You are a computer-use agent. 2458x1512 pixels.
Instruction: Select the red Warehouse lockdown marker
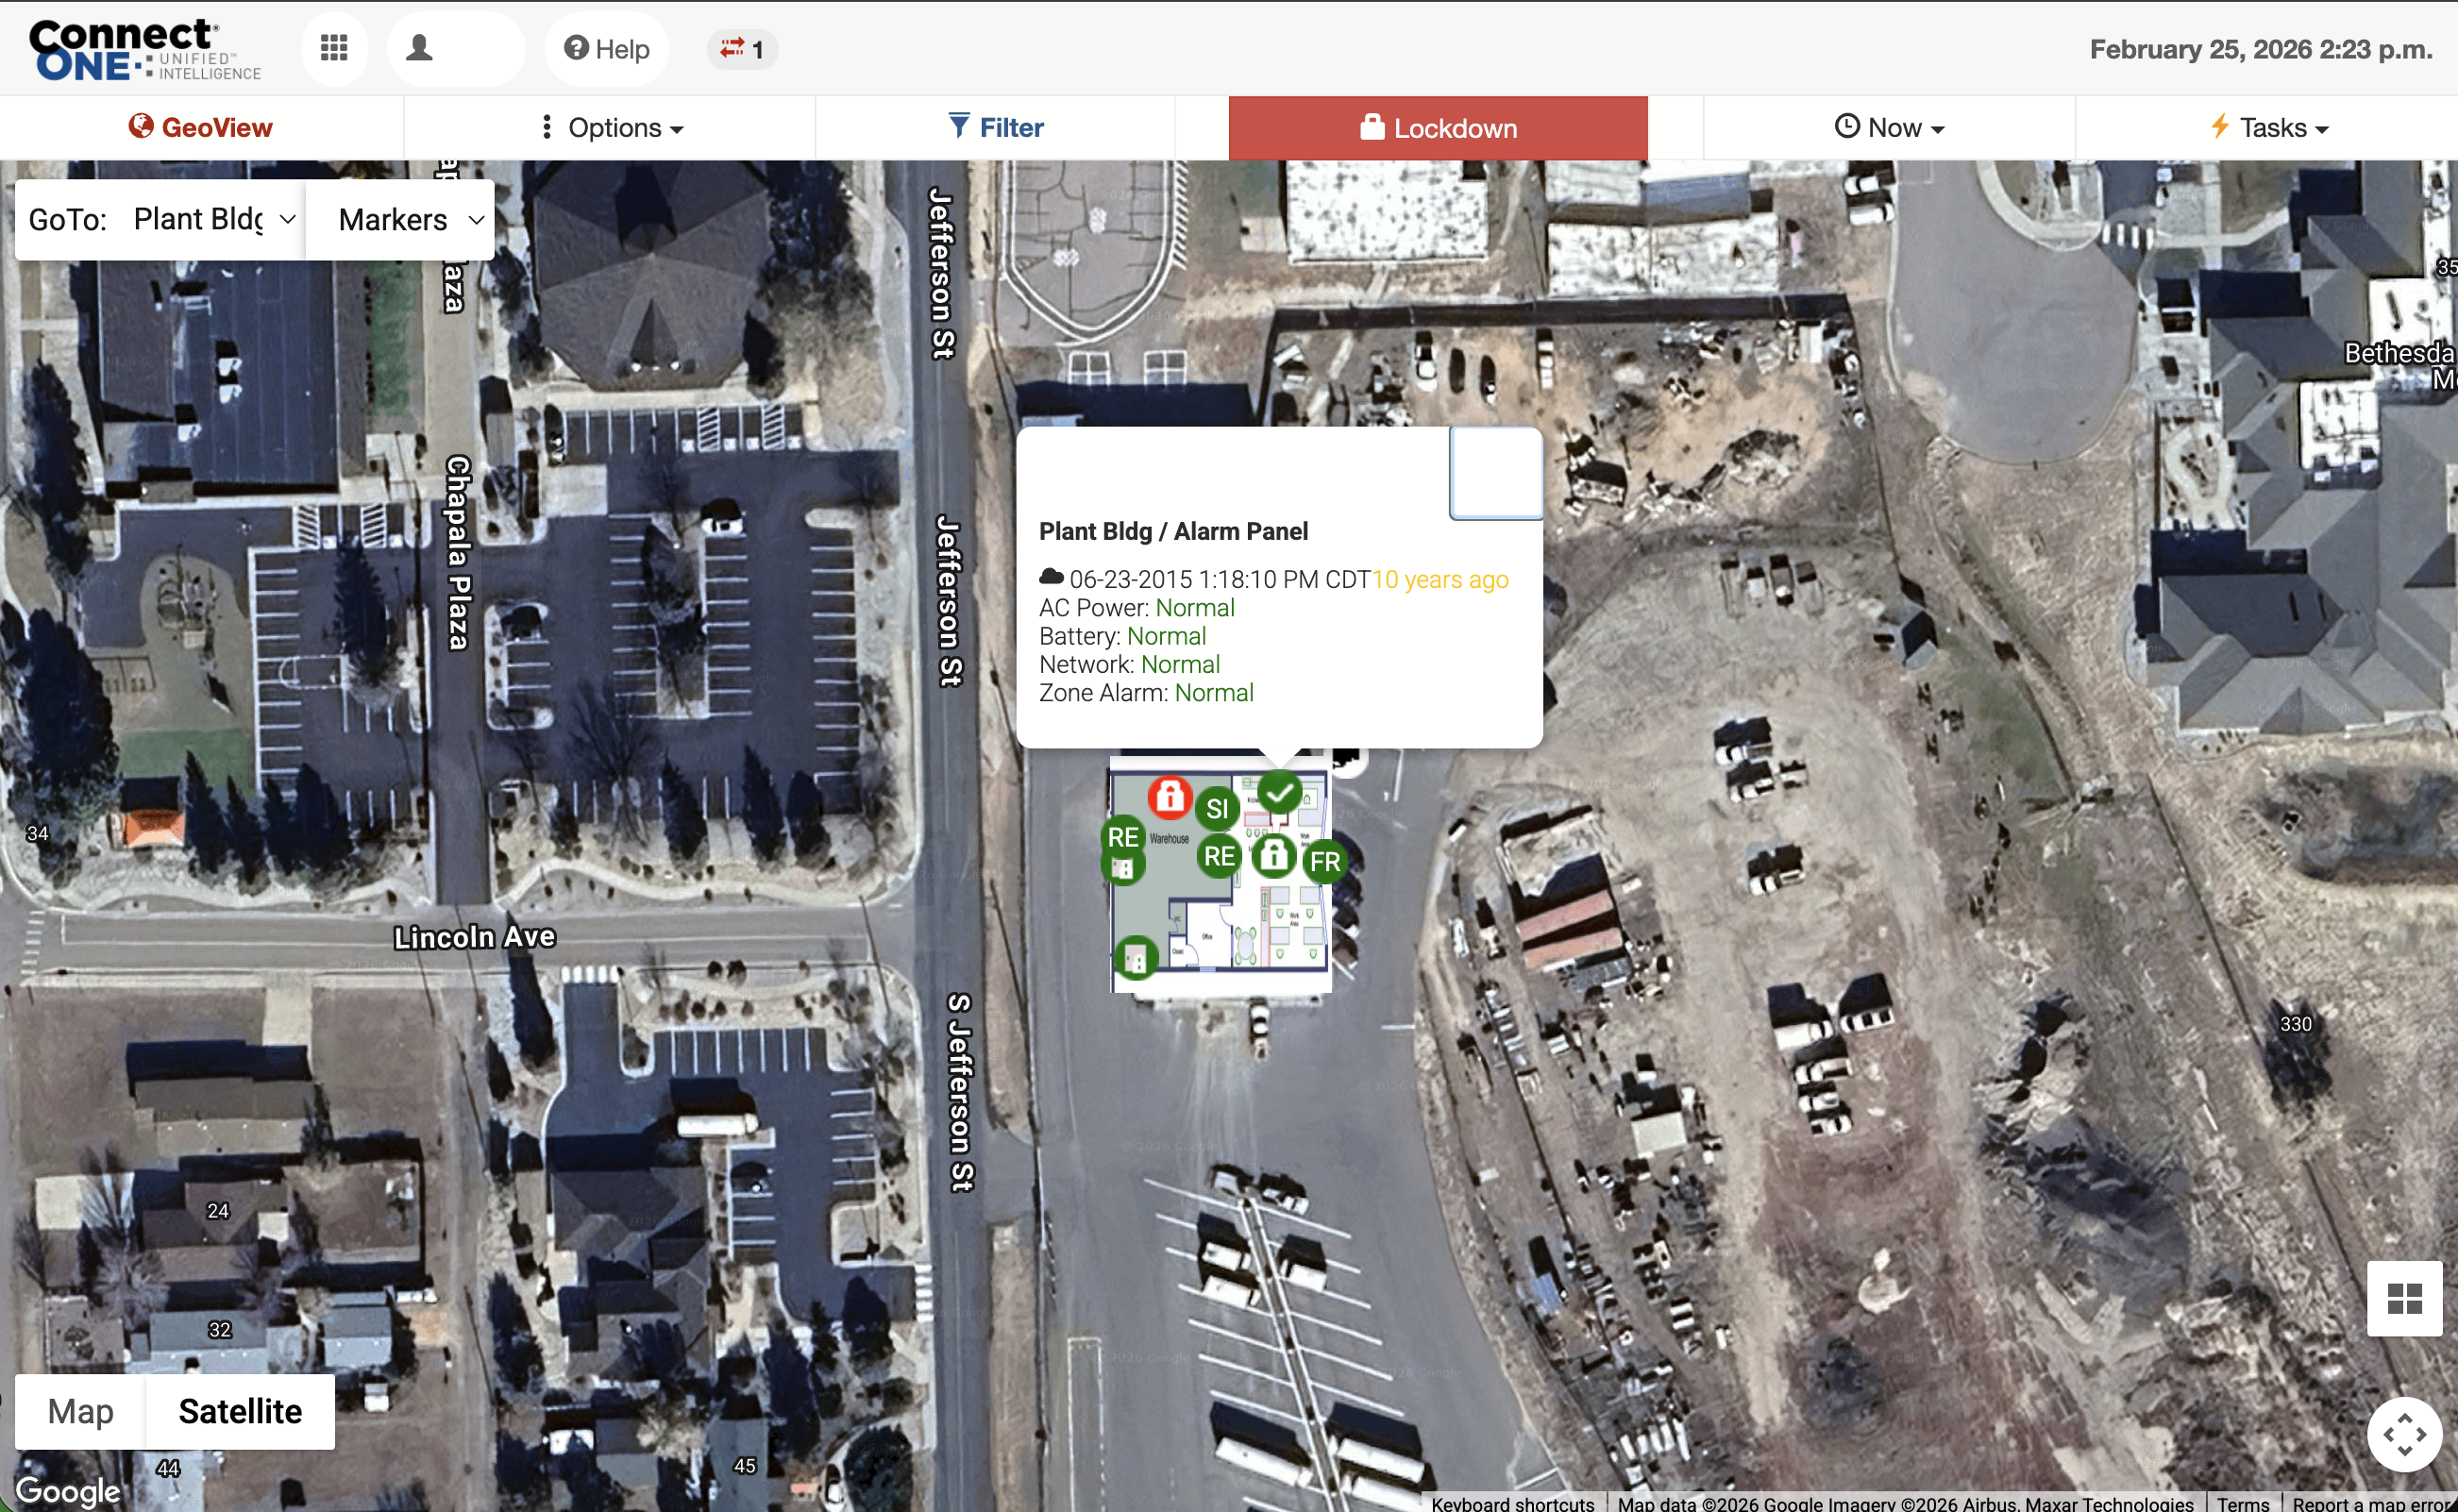[1170, 798]
